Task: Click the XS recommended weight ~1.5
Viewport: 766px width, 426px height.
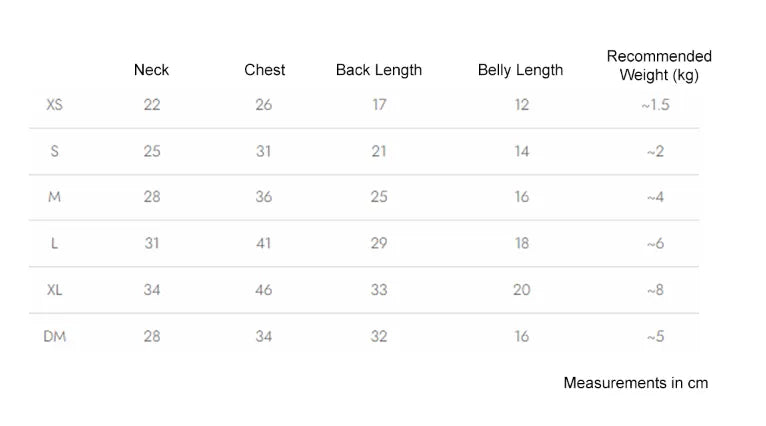Action: (x=655, y=104)
